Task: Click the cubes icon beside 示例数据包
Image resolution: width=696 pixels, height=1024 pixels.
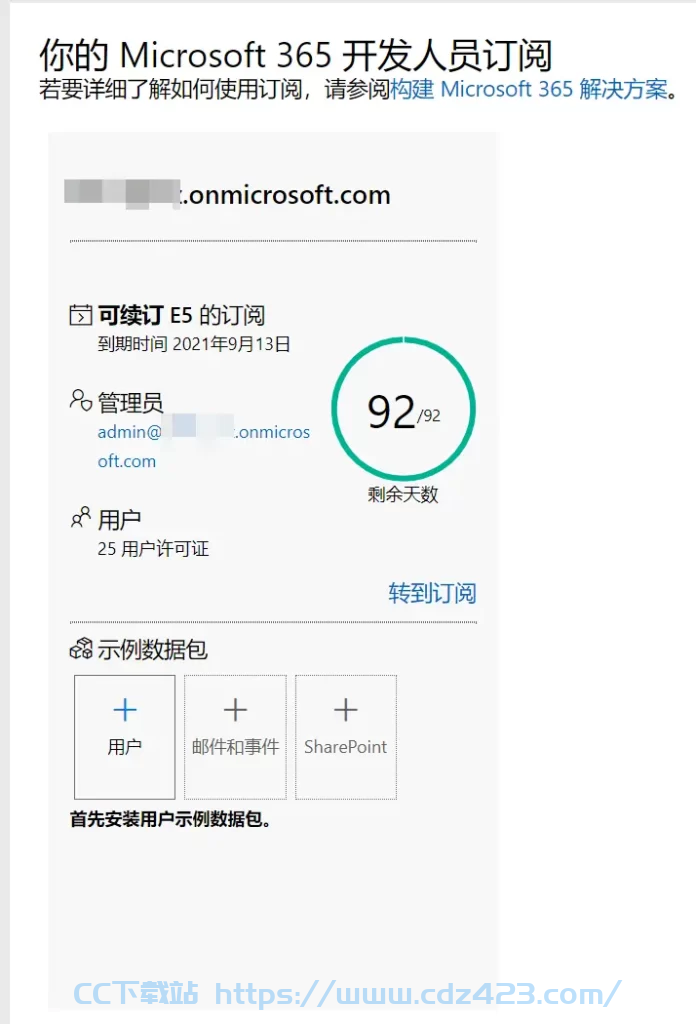Action: [x=81, y=649]
